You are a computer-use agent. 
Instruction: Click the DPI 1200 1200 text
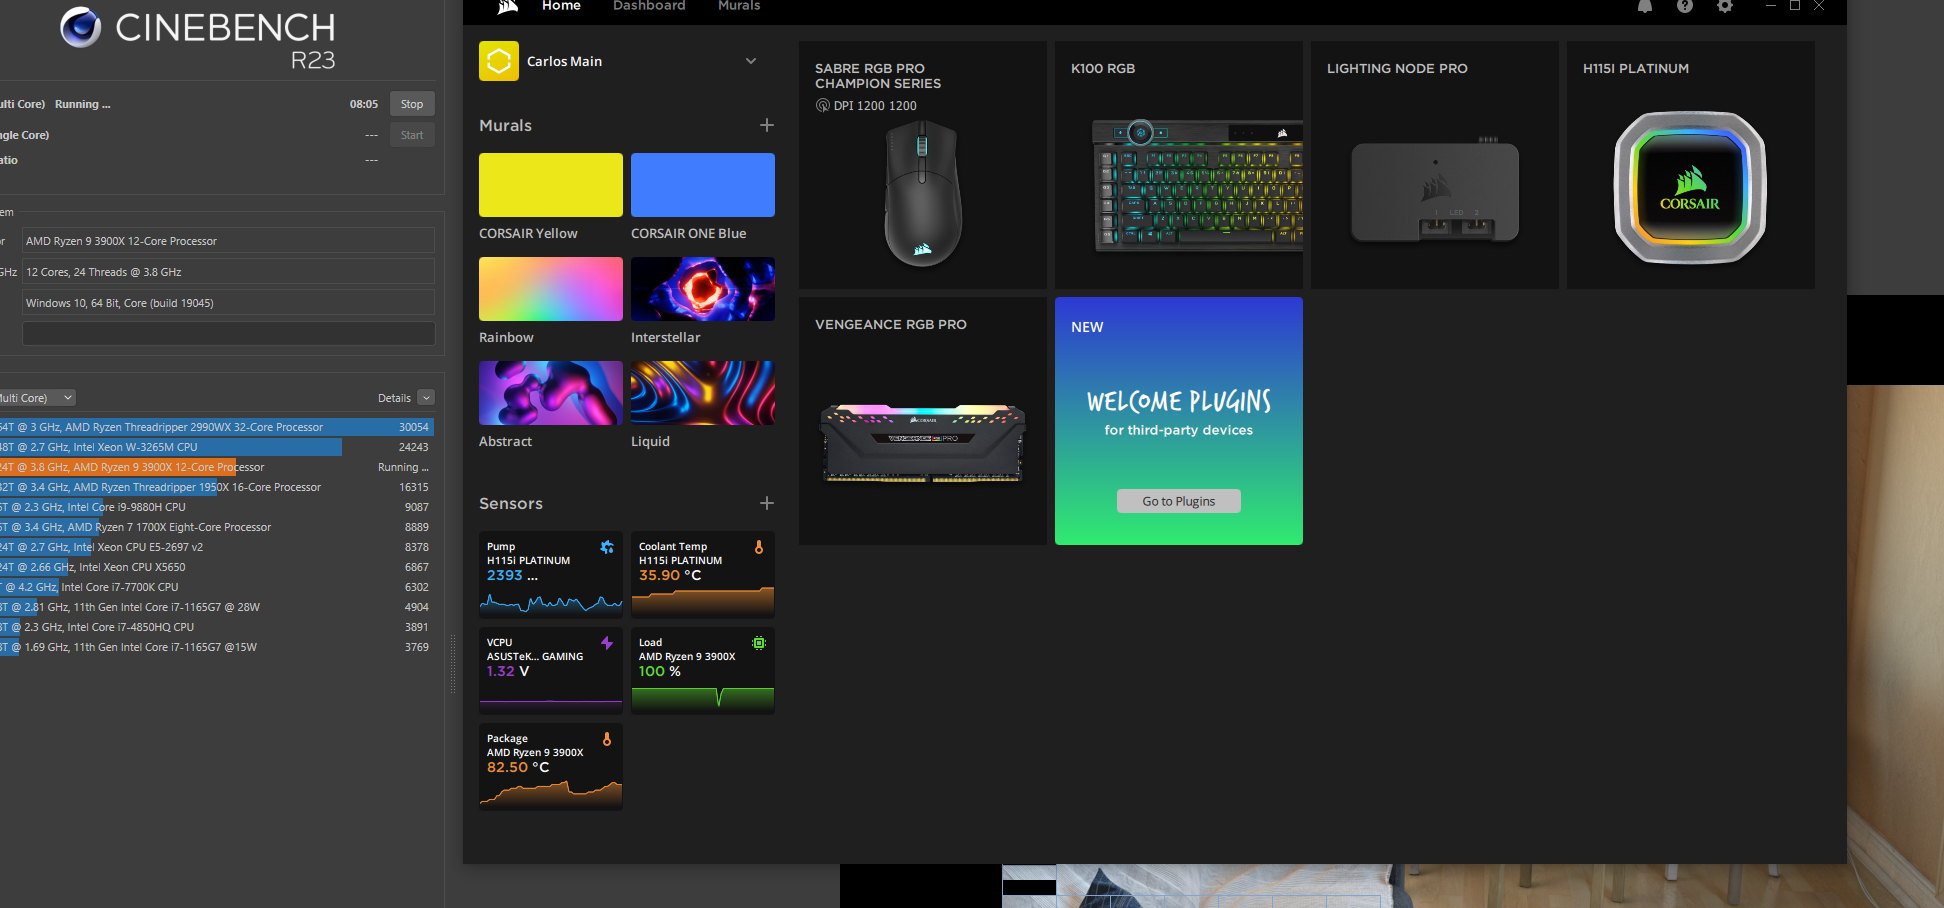click(875, 105)
